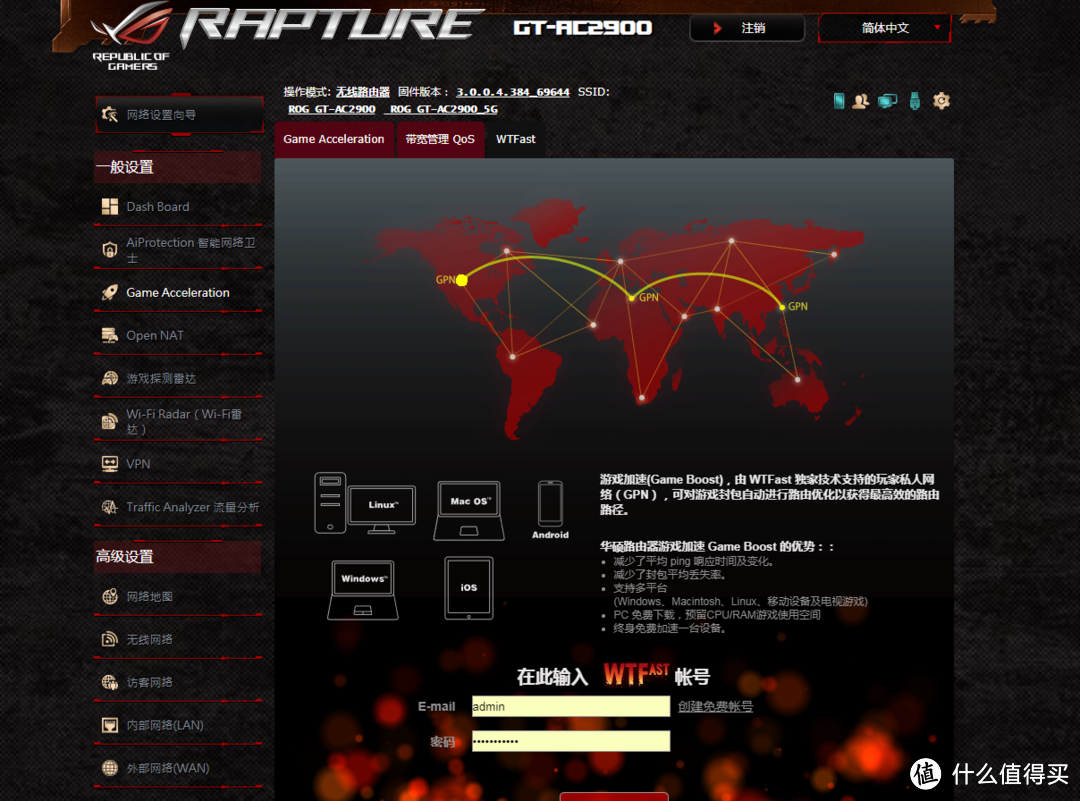Viewport: 1080px width, 801px height.
Task: Click the 无线网络 wireless icon
Action: [110, 639]
